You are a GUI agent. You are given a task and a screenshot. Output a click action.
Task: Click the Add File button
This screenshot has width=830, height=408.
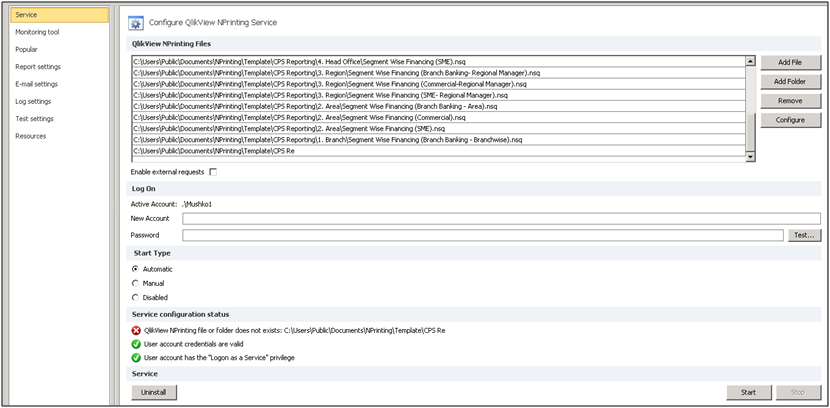(790, 62)
